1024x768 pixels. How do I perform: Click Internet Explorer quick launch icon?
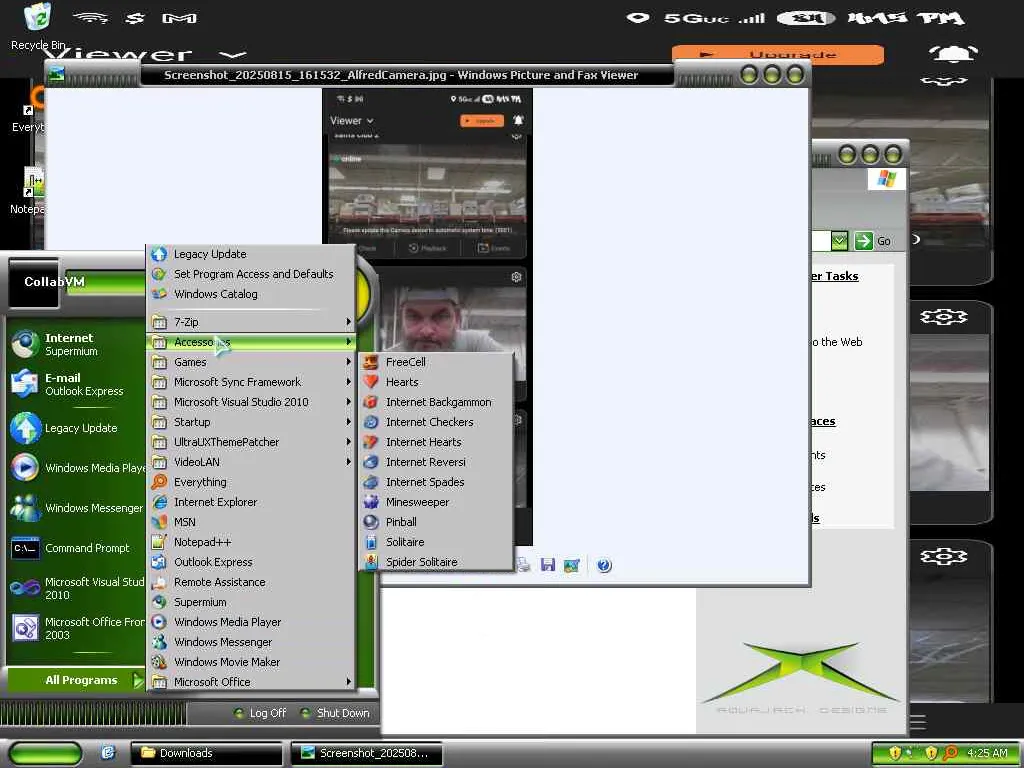[108, 753]
